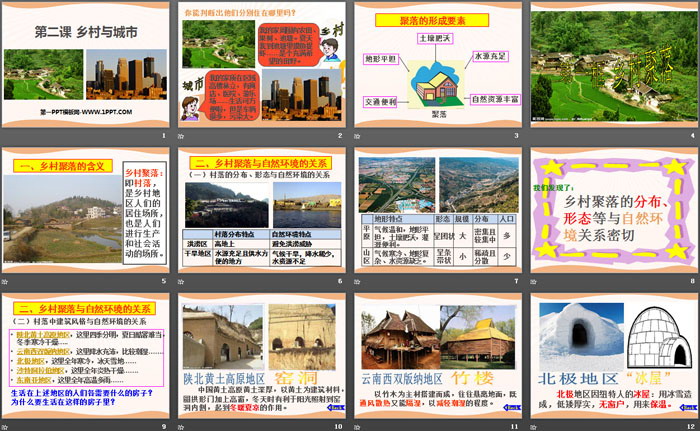Click animation star icon under slide 7

357,281
